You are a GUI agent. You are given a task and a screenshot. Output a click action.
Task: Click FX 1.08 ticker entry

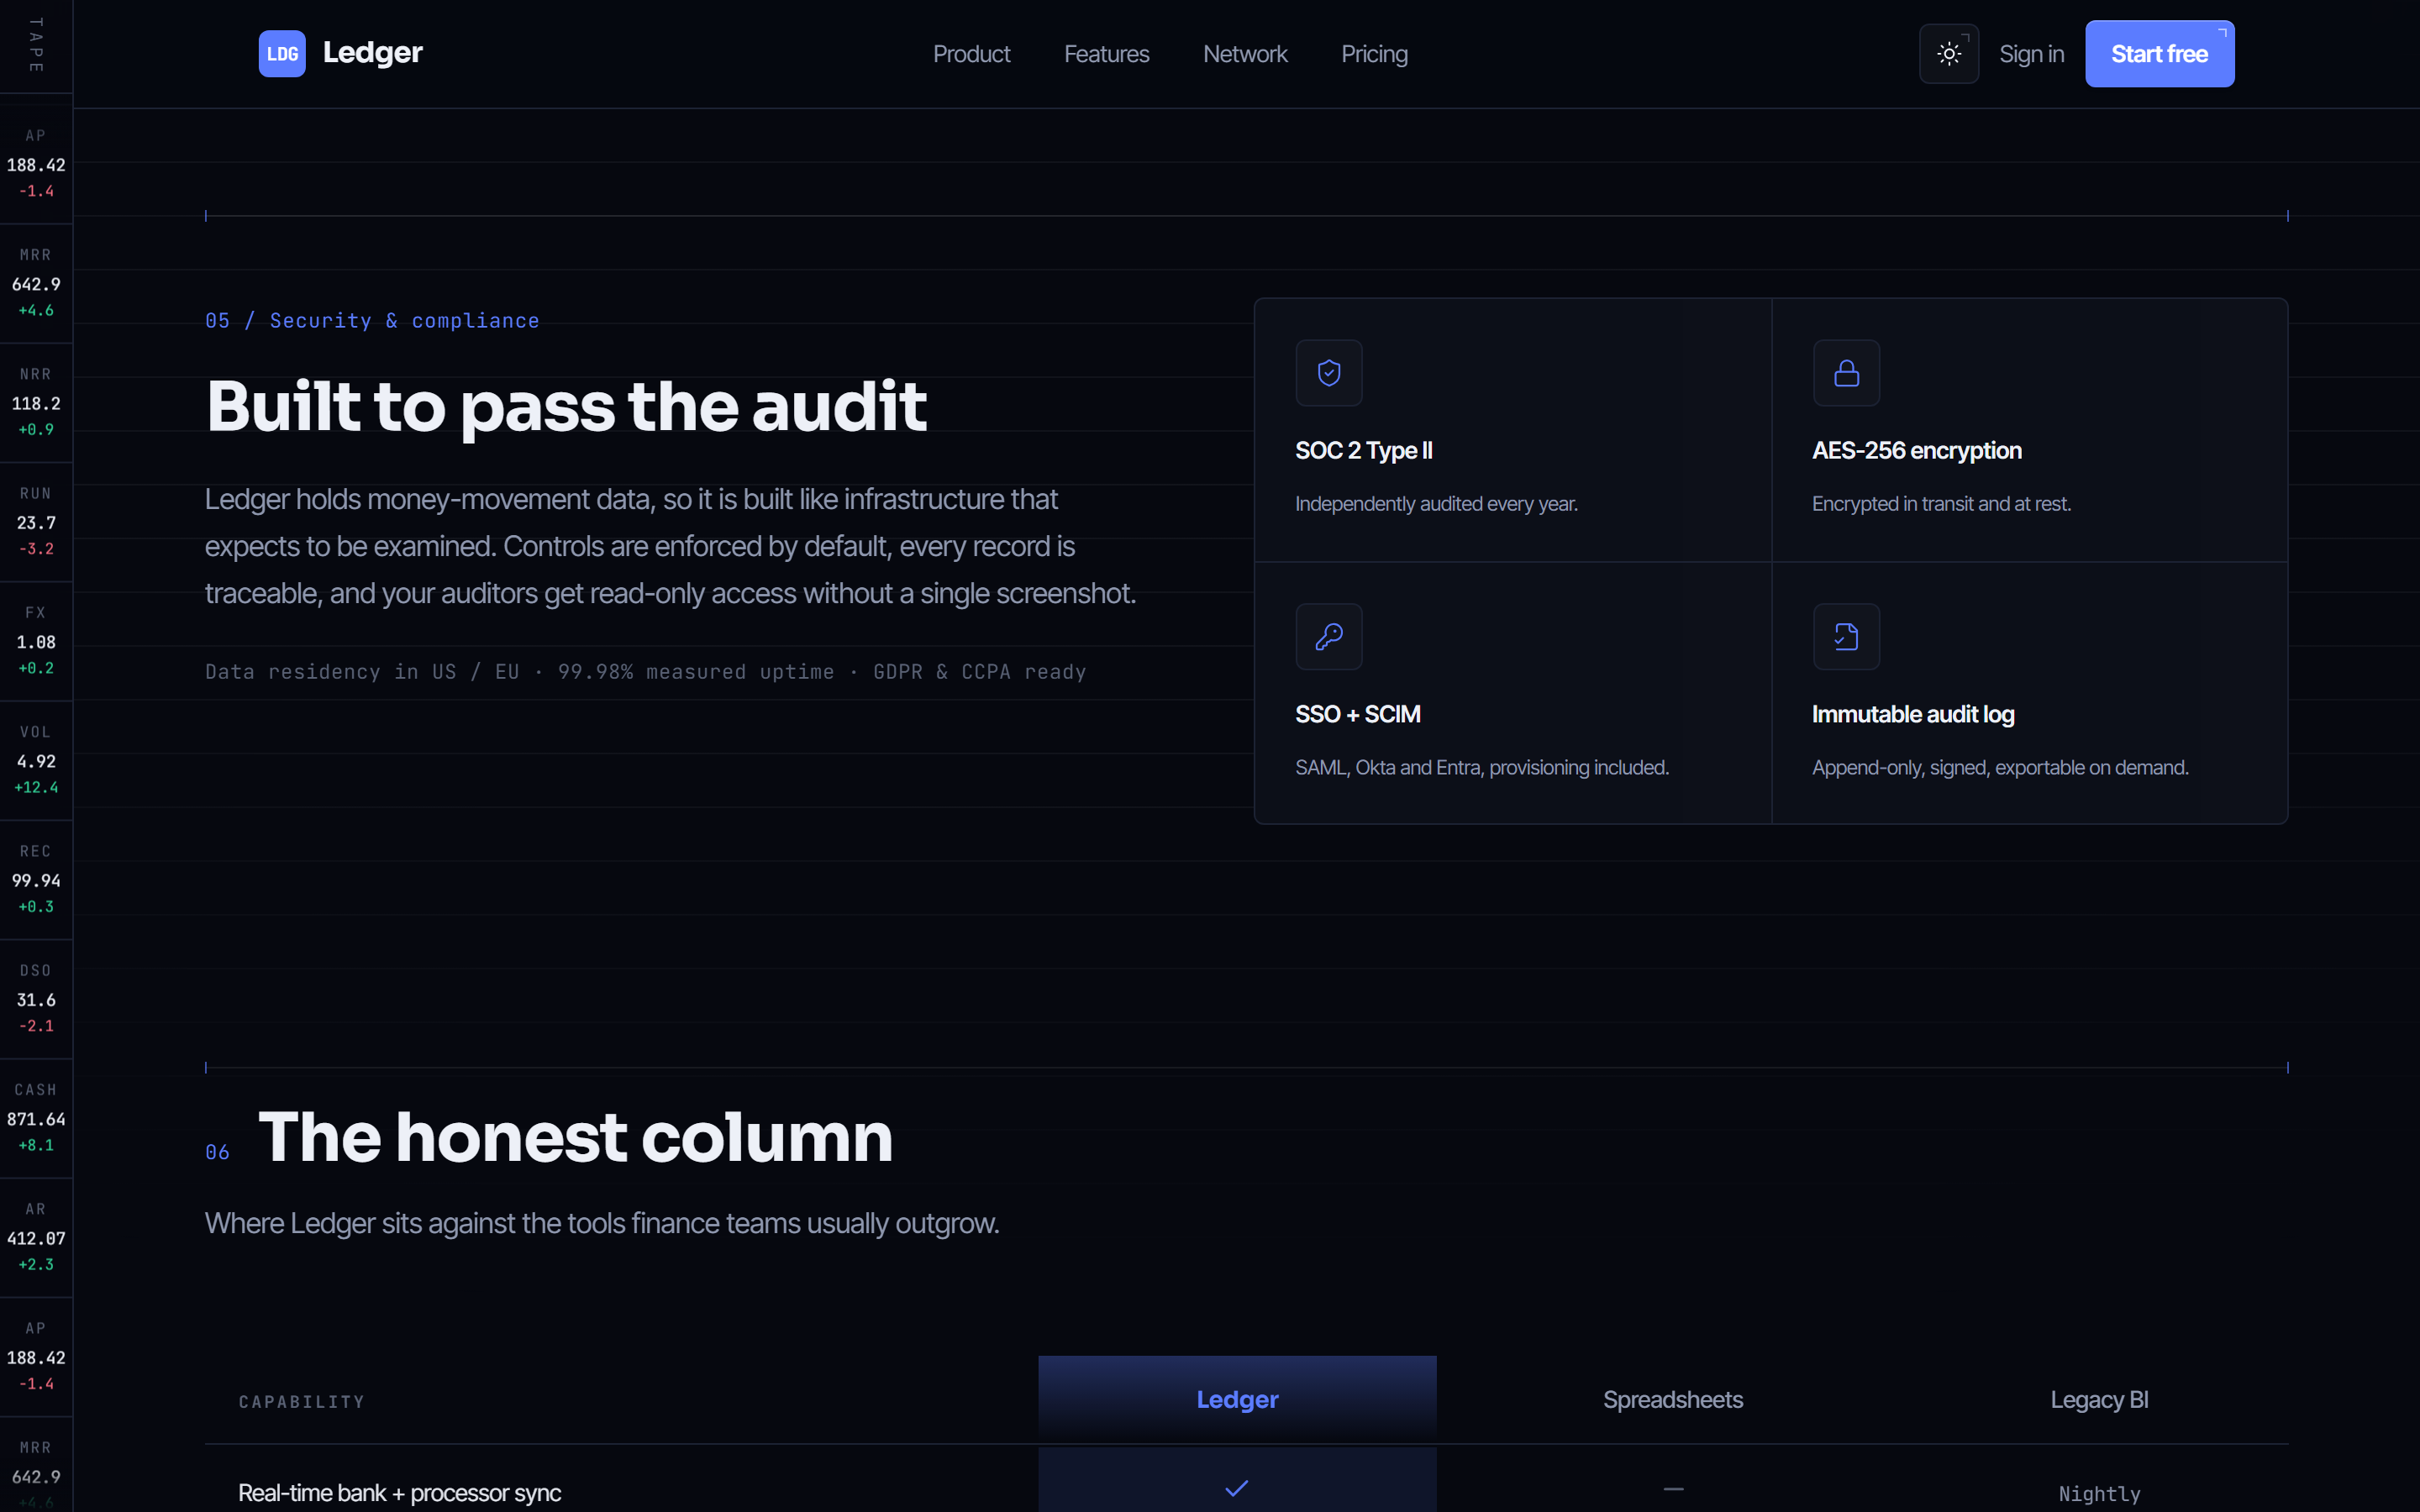tap(36, 640)
